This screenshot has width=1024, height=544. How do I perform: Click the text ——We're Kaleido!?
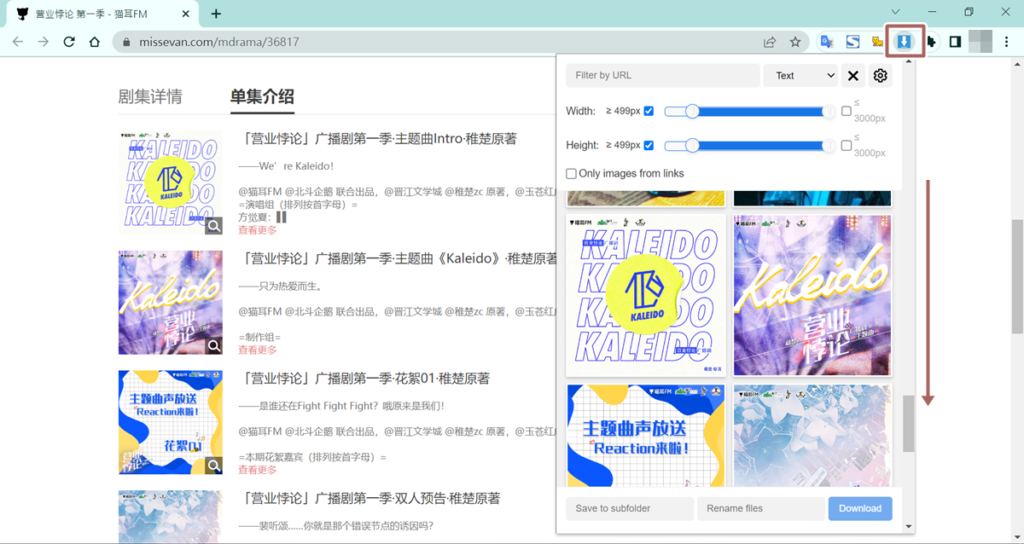pyautogui.click(x=286, y=167)
